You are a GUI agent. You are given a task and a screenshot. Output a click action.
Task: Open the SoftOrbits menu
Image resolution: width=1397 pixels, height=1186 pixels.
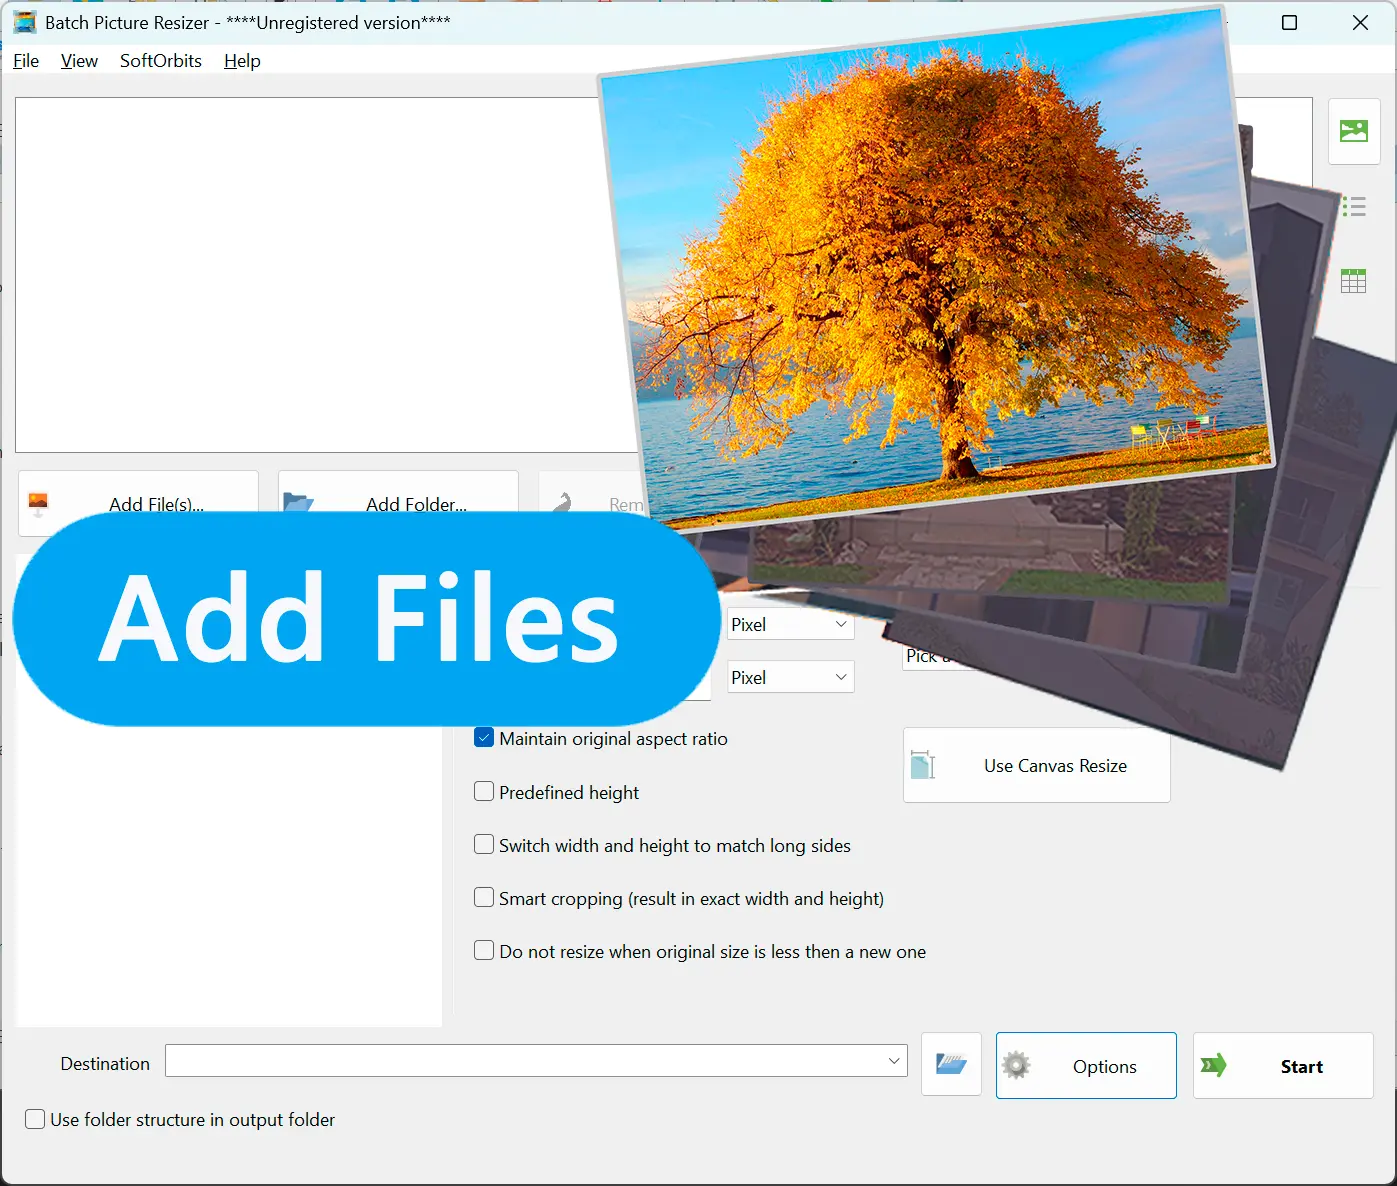pyautogui.click(x=160, y=61)
